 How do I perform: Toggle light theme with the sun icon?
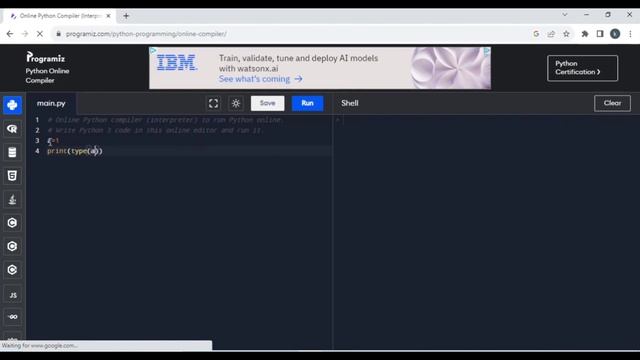(x=236, y=103)
